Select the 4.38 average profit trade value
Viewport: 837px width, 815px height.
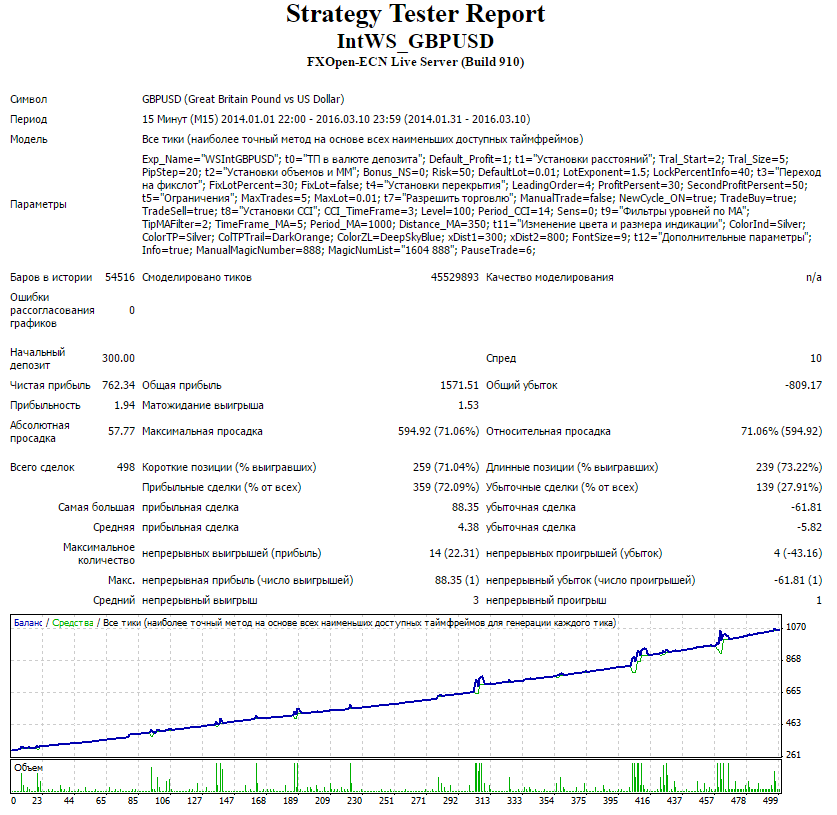468,527
